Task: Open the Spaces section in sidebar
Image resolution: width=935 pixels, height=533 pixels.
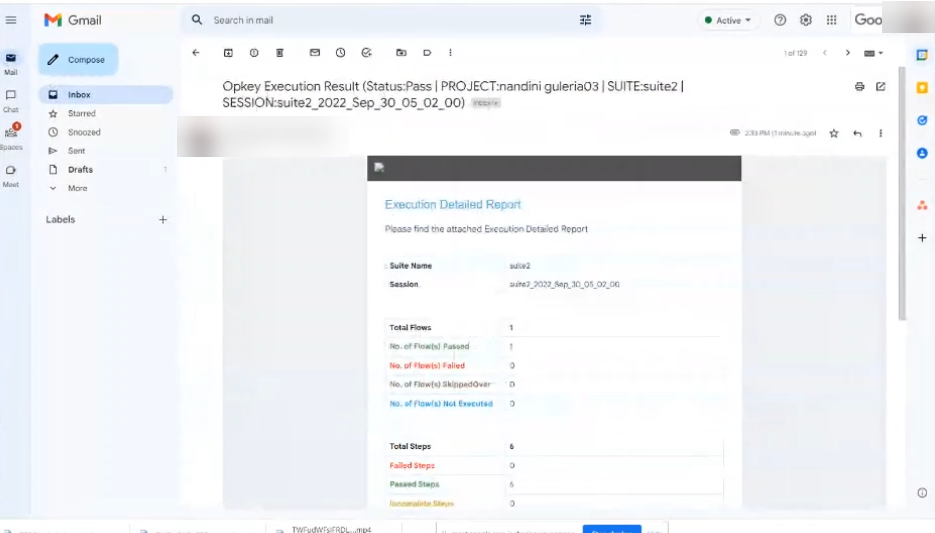Action: point(11,138)
